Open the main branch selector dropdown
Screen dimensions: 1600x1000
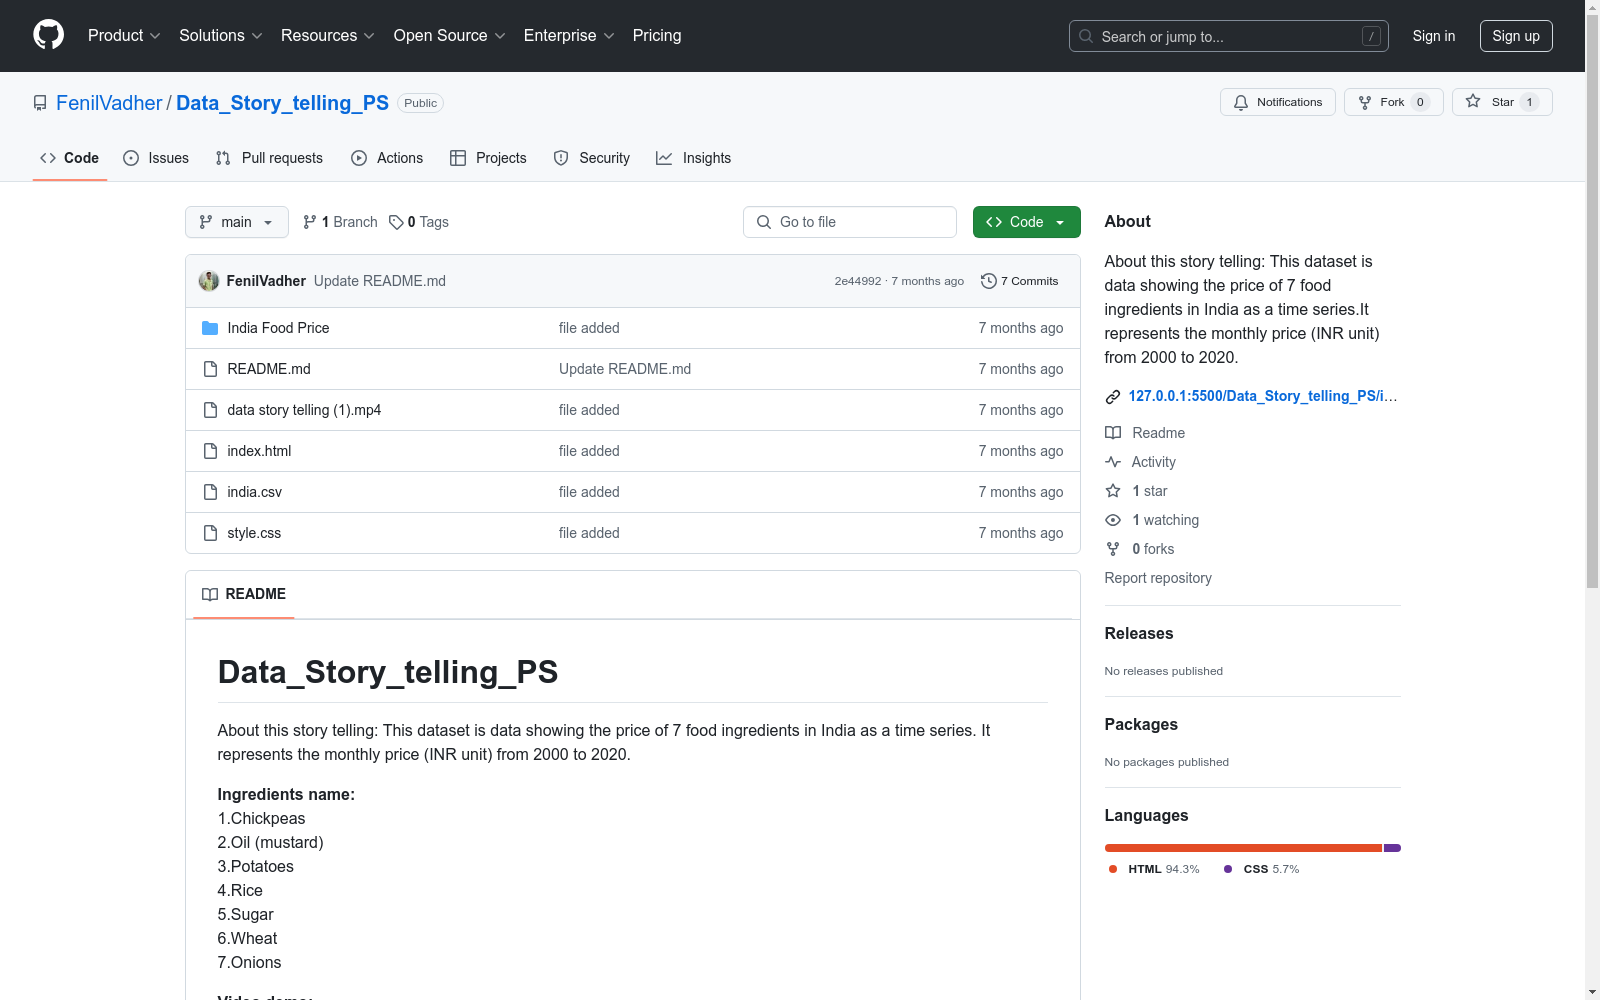[x=237, y=222]
